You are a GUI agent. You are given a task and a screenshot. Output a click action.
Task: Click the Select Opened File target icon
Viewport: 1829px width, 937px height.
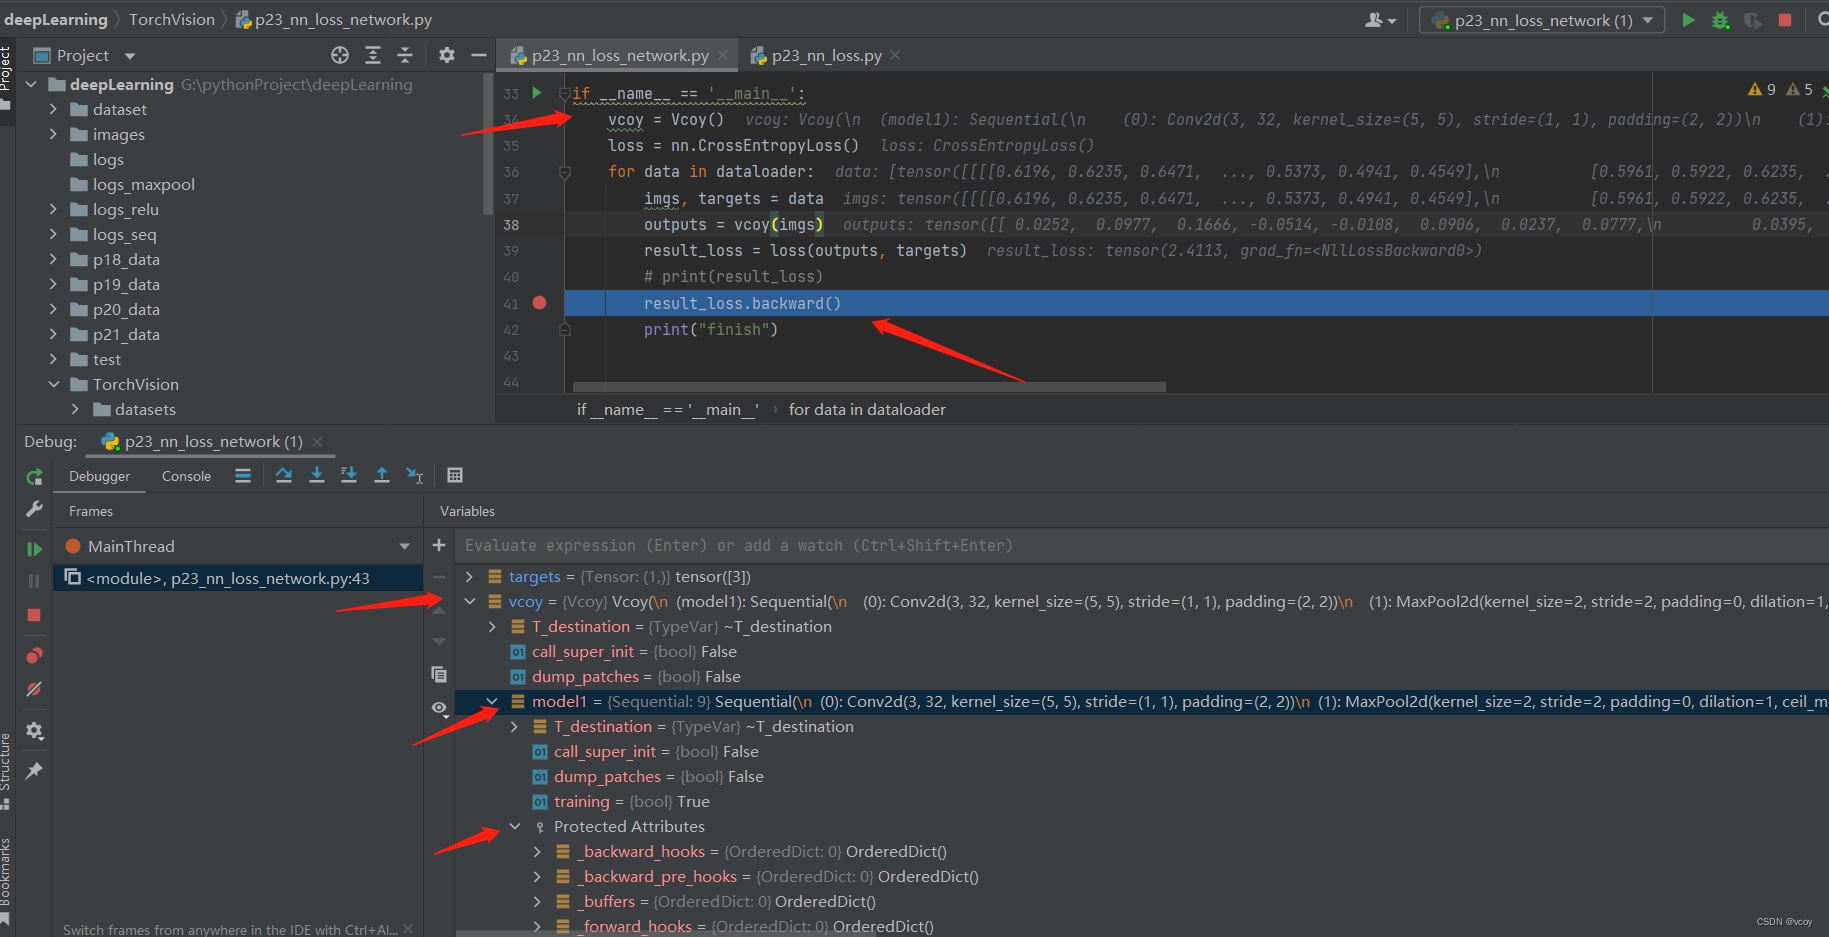(340, 55)
